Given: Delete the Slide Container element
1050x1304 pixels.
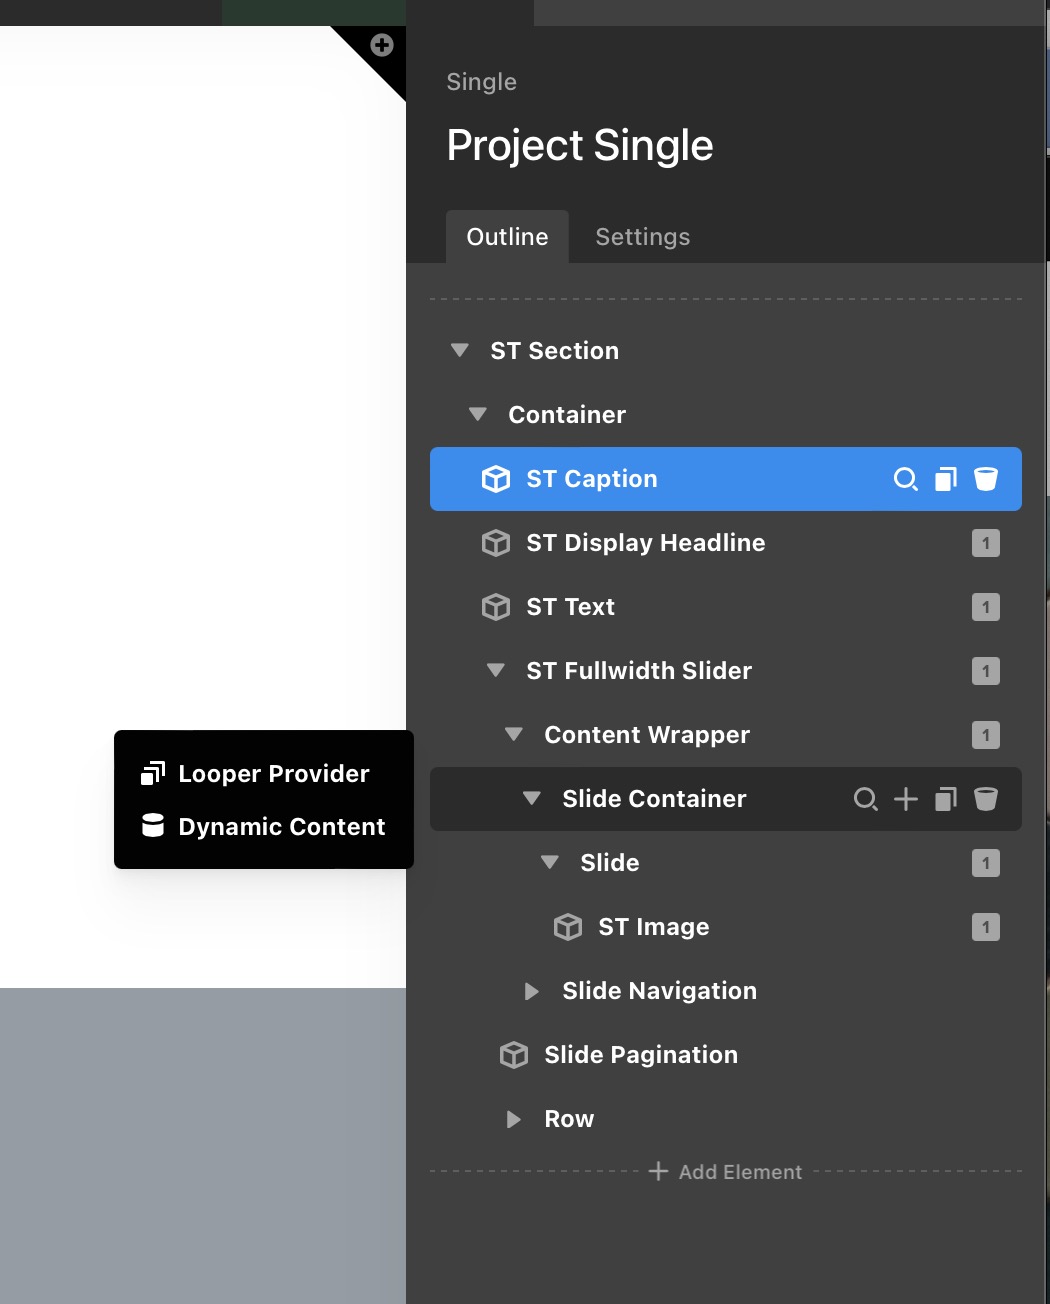Looking at the screenshot, I should [x=986, y=799].
